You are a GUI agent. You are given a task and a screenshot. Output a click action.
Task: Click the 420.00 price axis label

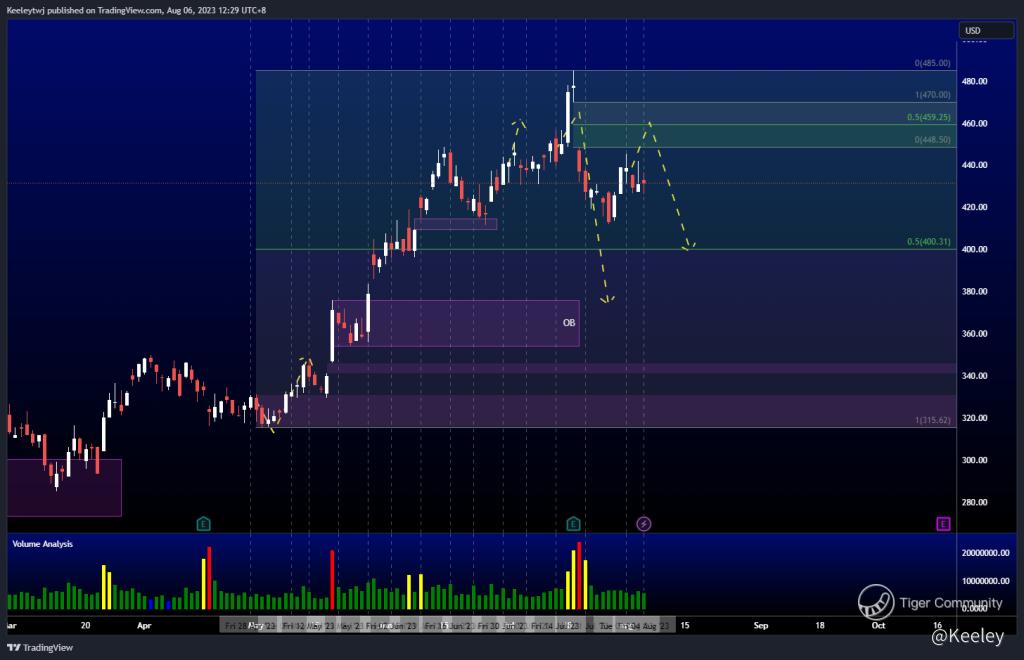[x=974, y=207]
